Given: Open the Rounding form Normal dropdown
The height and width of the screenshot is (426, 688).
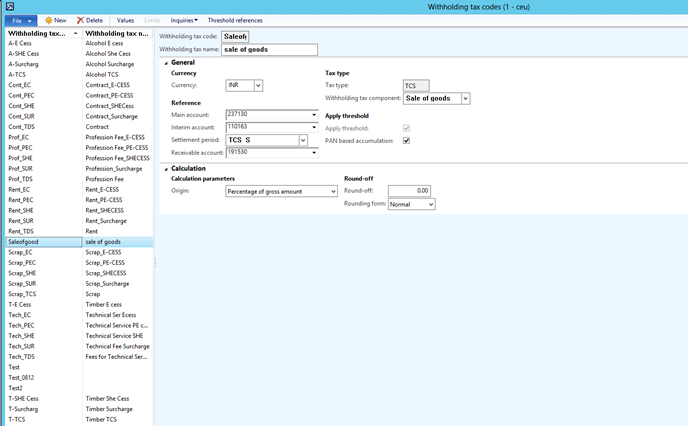Looking at the screenshot, I should [431, 204].
